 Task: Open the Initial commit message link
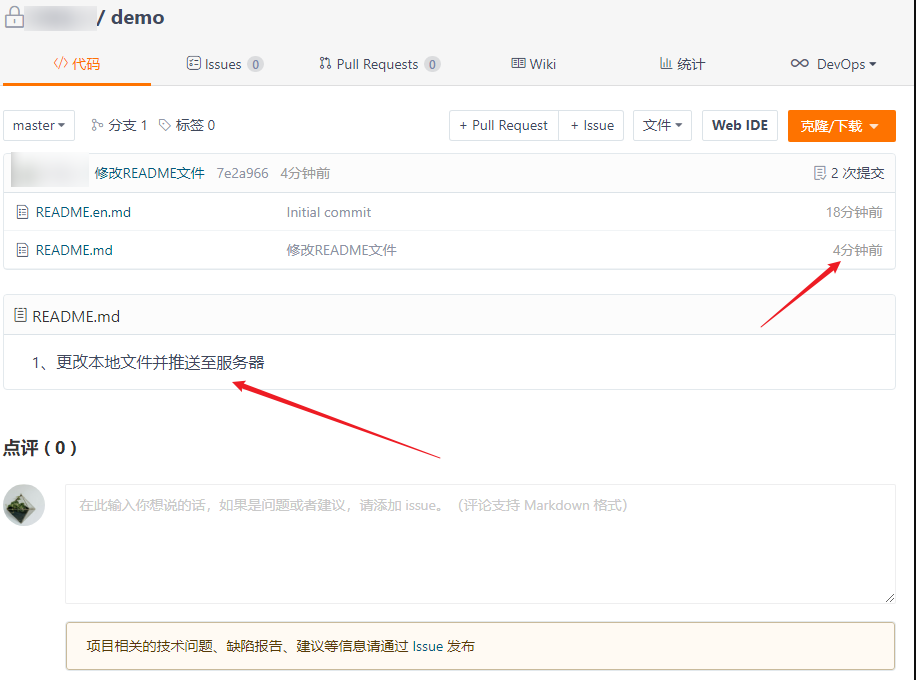pos(328,212)
